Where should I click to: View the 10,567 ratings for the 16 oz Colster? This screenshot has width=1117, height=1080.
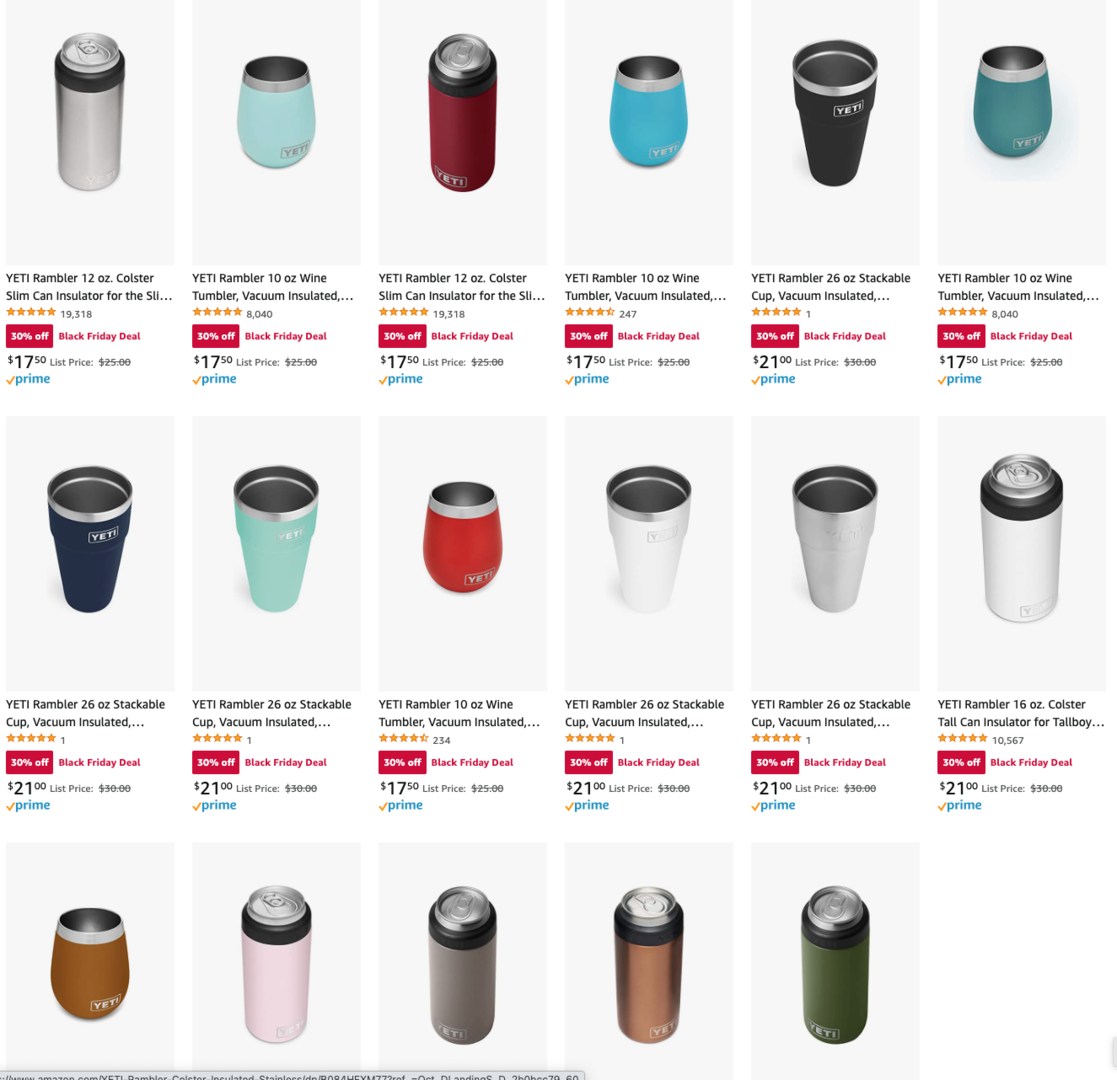tap(1007, 740)
